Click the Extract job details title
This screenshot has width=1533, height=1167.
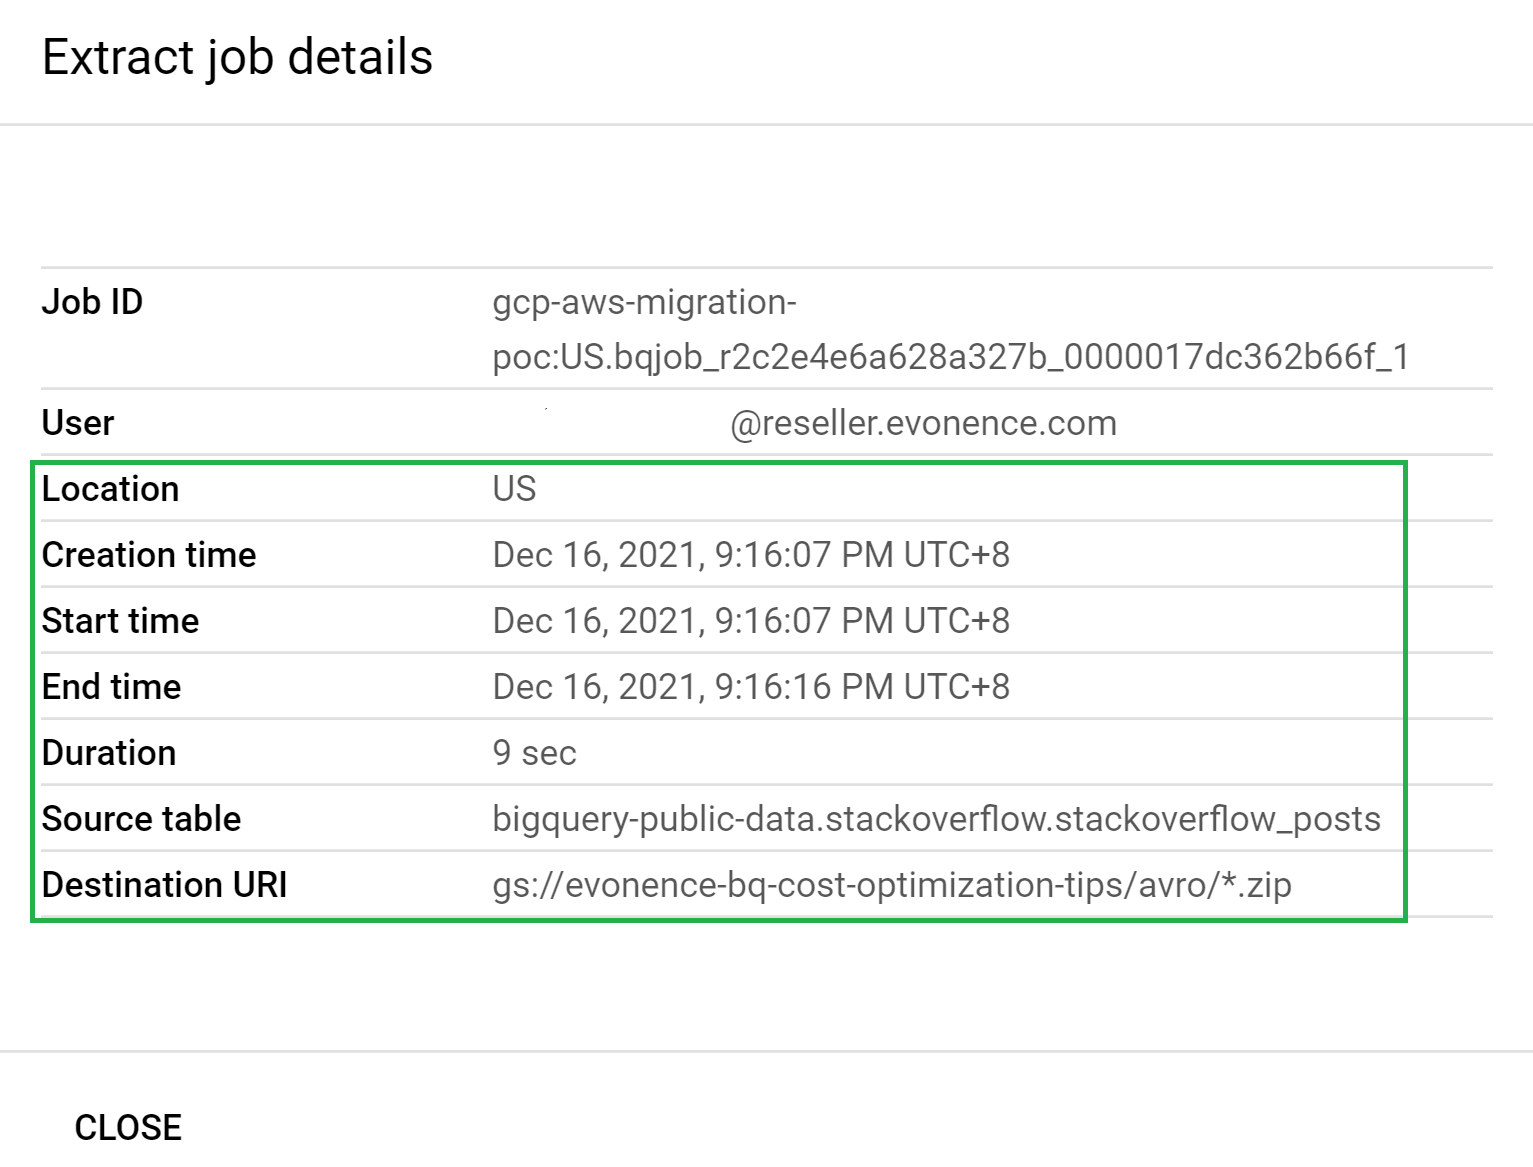pyautogui.click(x=237, y=57)
